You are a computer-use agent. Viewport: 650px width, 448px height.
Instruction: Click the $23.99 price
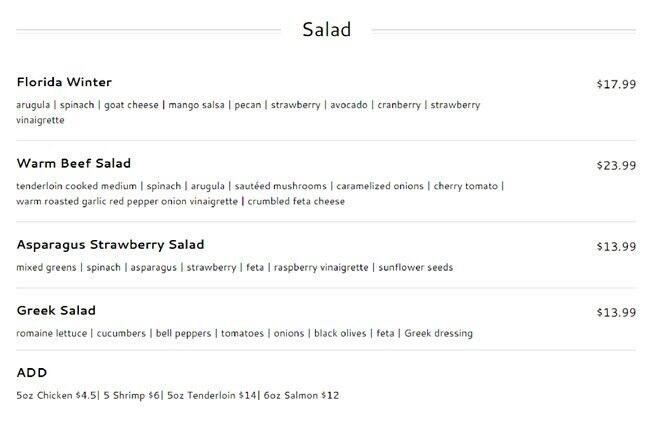[x=615, y=165]
